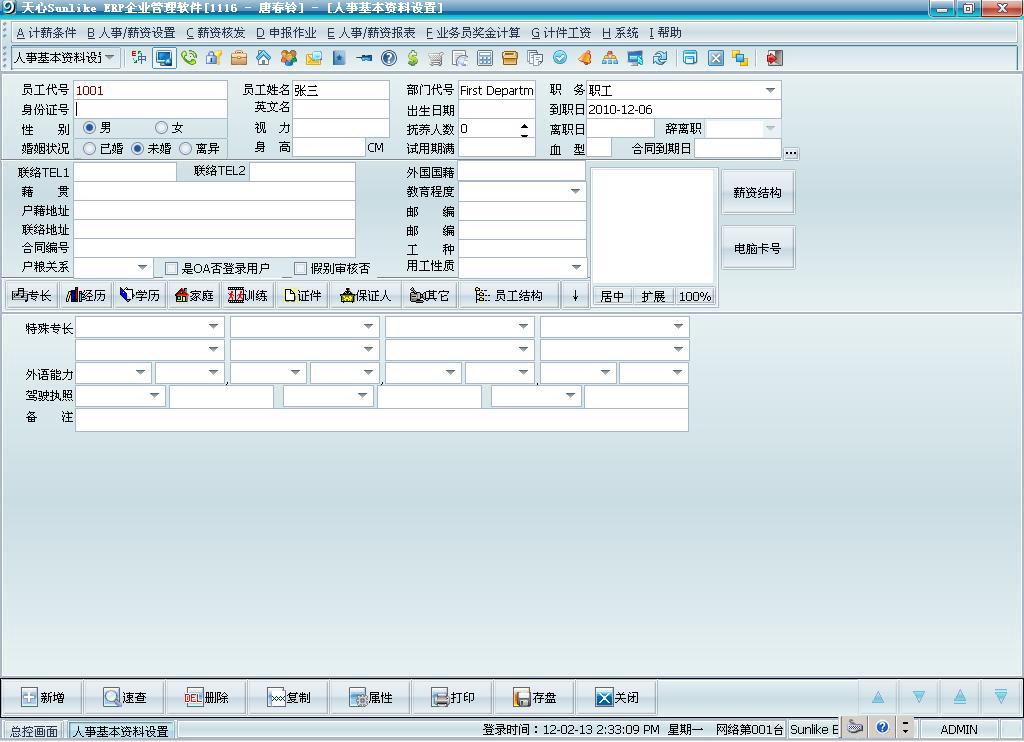Image resolution: width=1024 pixels, height=742 pixels.
Task: Select the 女 gender radio button
Action: pyautogui.click(x=161, y=127)
